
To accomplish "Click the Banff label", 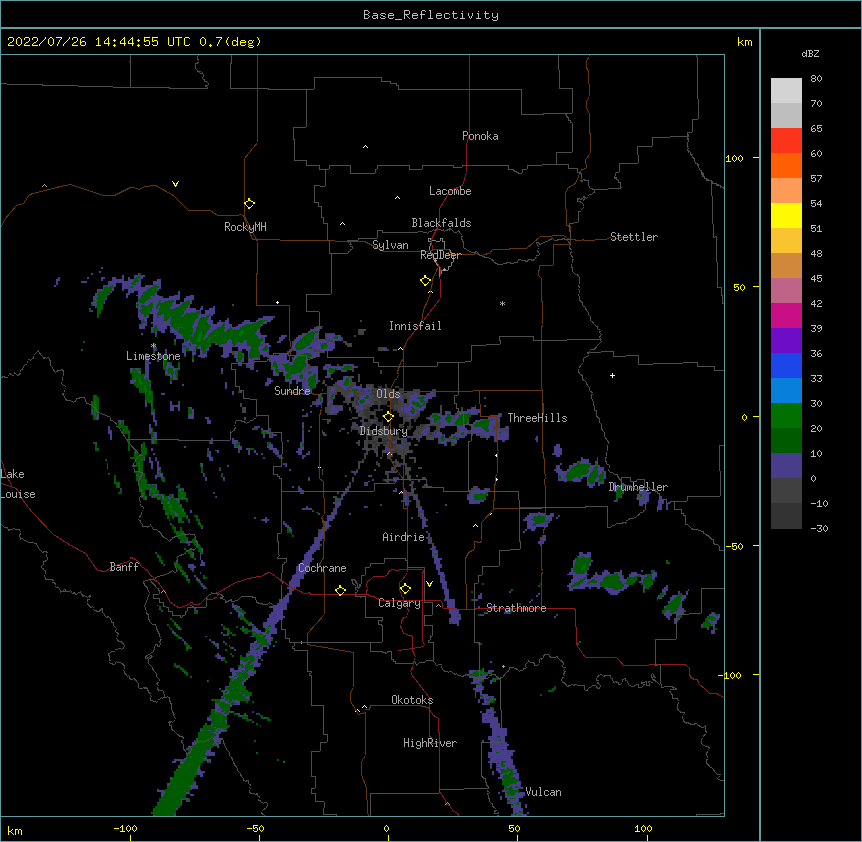I will (x=124, y=567).
